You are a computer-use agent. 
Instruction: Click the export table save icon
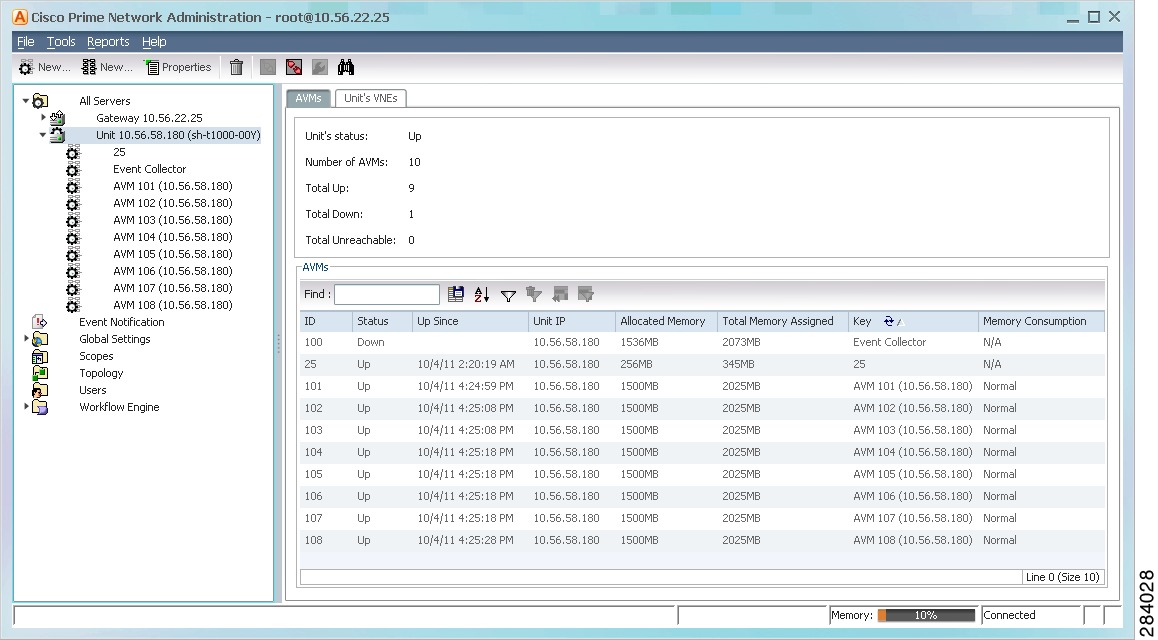coord(456,295)
